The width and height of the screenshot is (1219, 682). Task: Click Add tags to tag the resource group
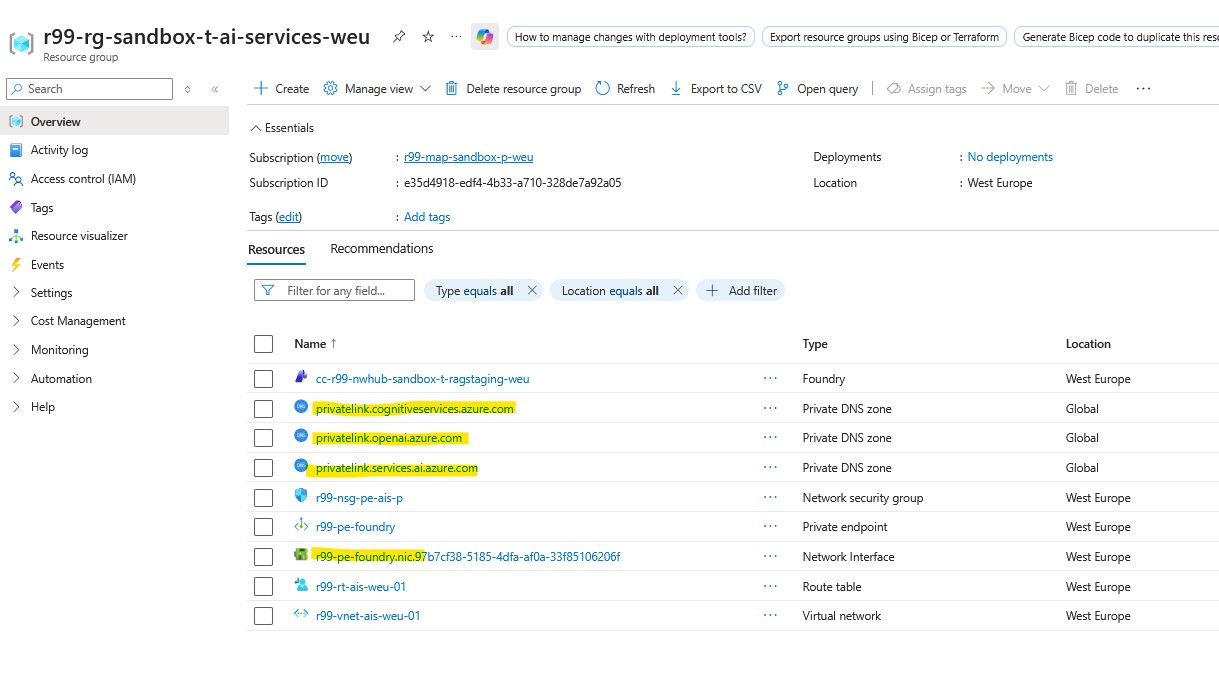427,216
